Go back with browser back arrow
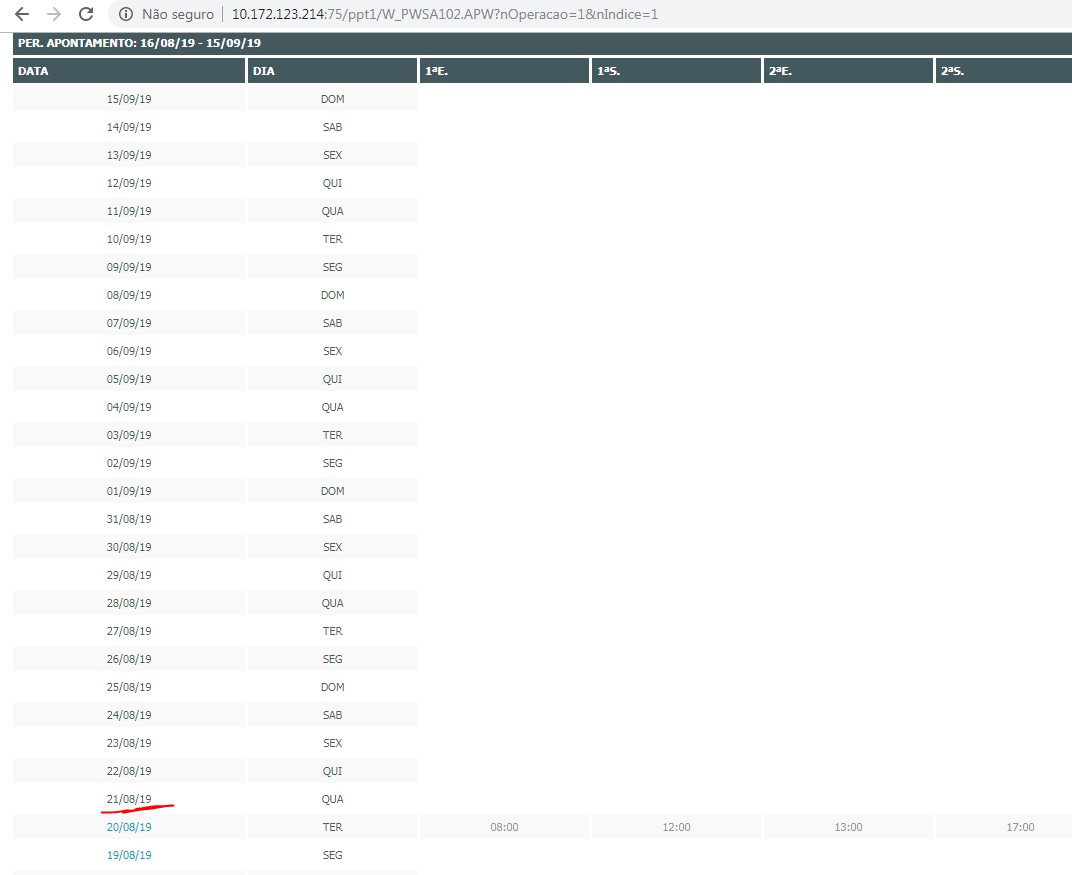Viewport: 1072px width, 875px height. pos(22,14)
